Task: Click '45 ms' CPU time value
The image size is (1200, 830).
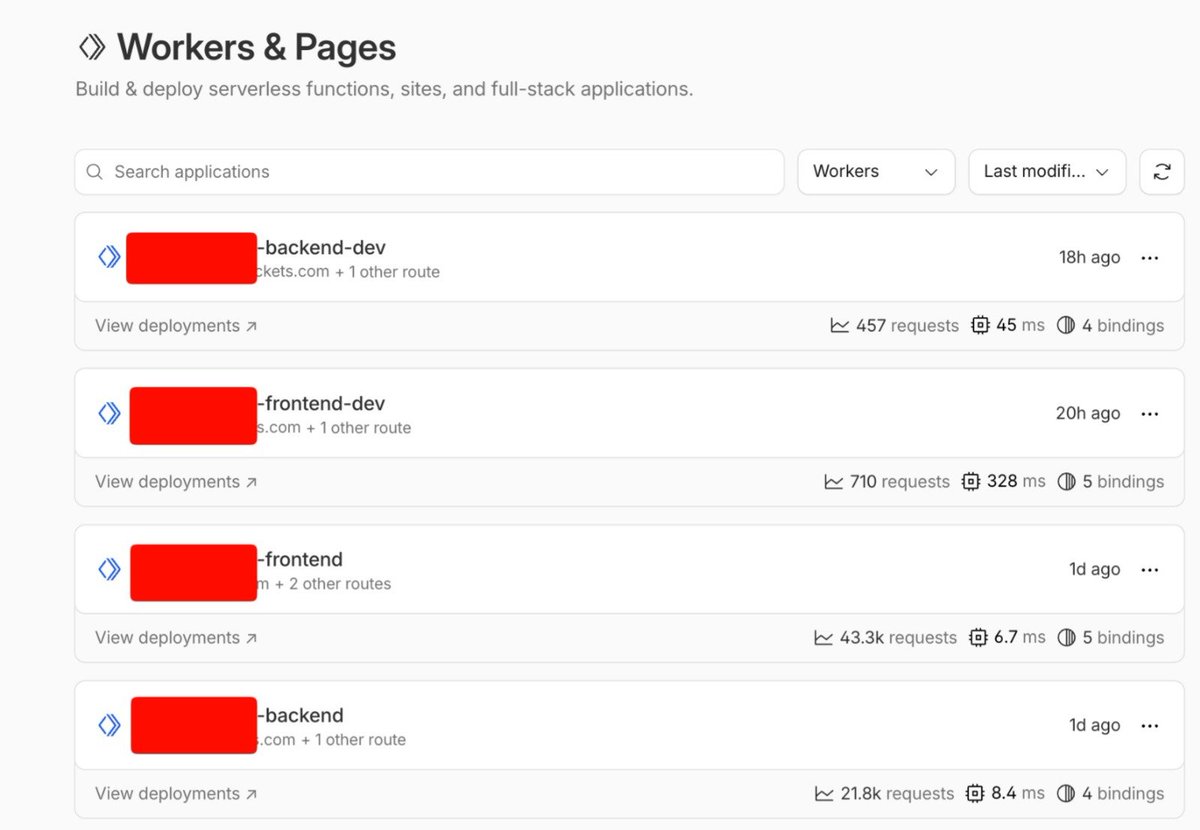Action: coord(1020,325)
